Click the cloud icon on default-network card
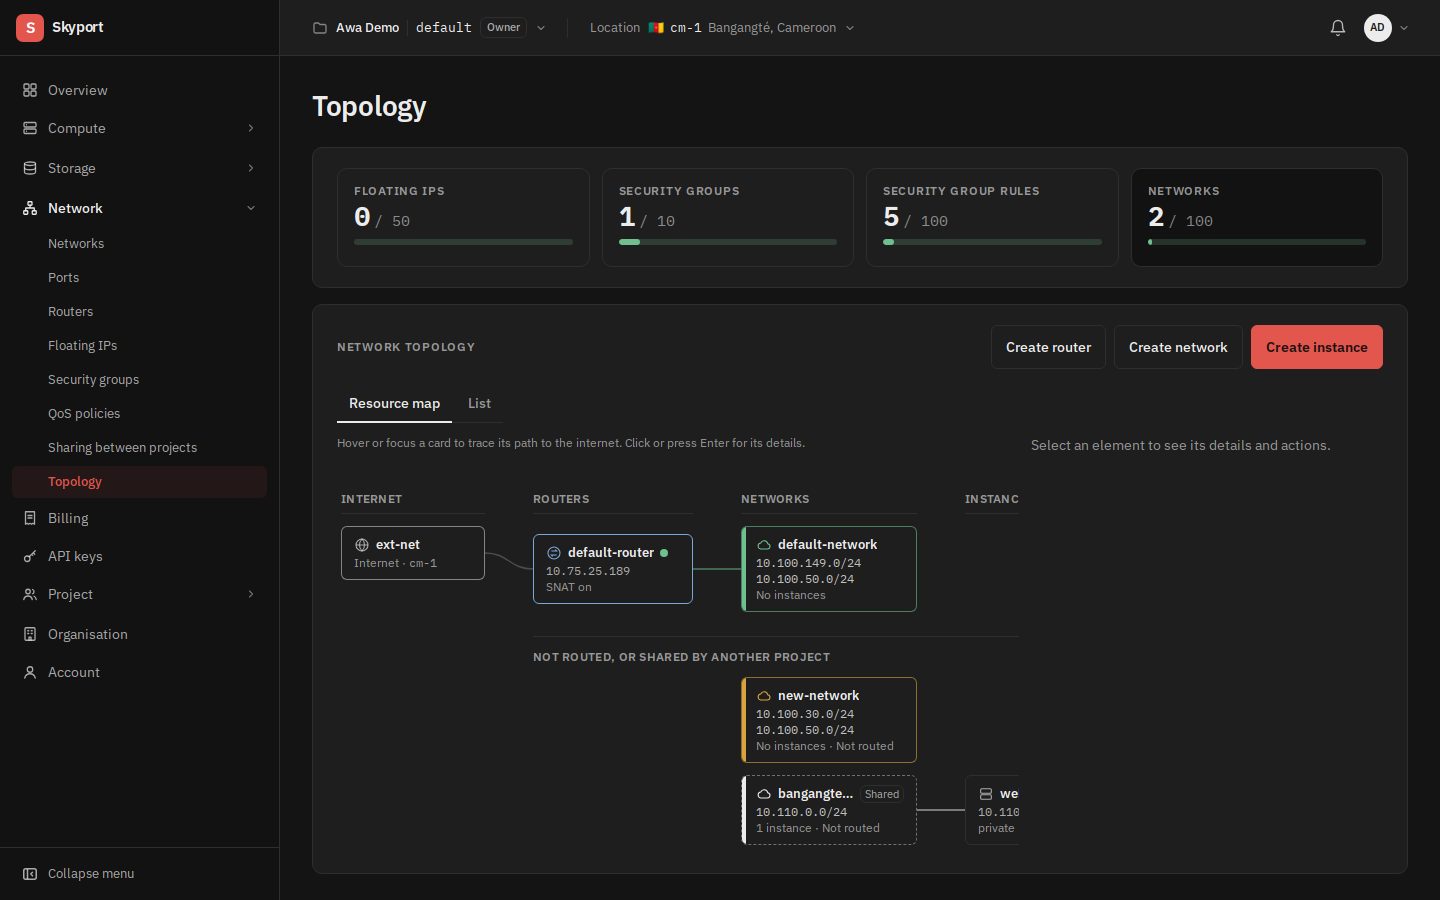 point(764,545)
